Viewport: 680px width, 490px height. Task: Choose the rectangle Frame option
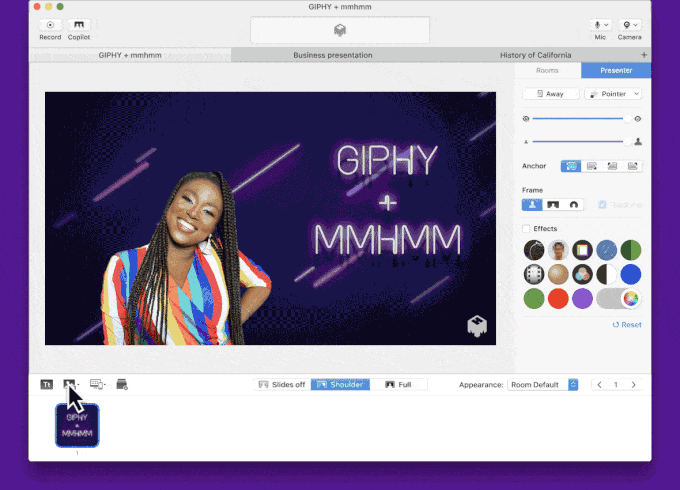[x=553, y=205]
